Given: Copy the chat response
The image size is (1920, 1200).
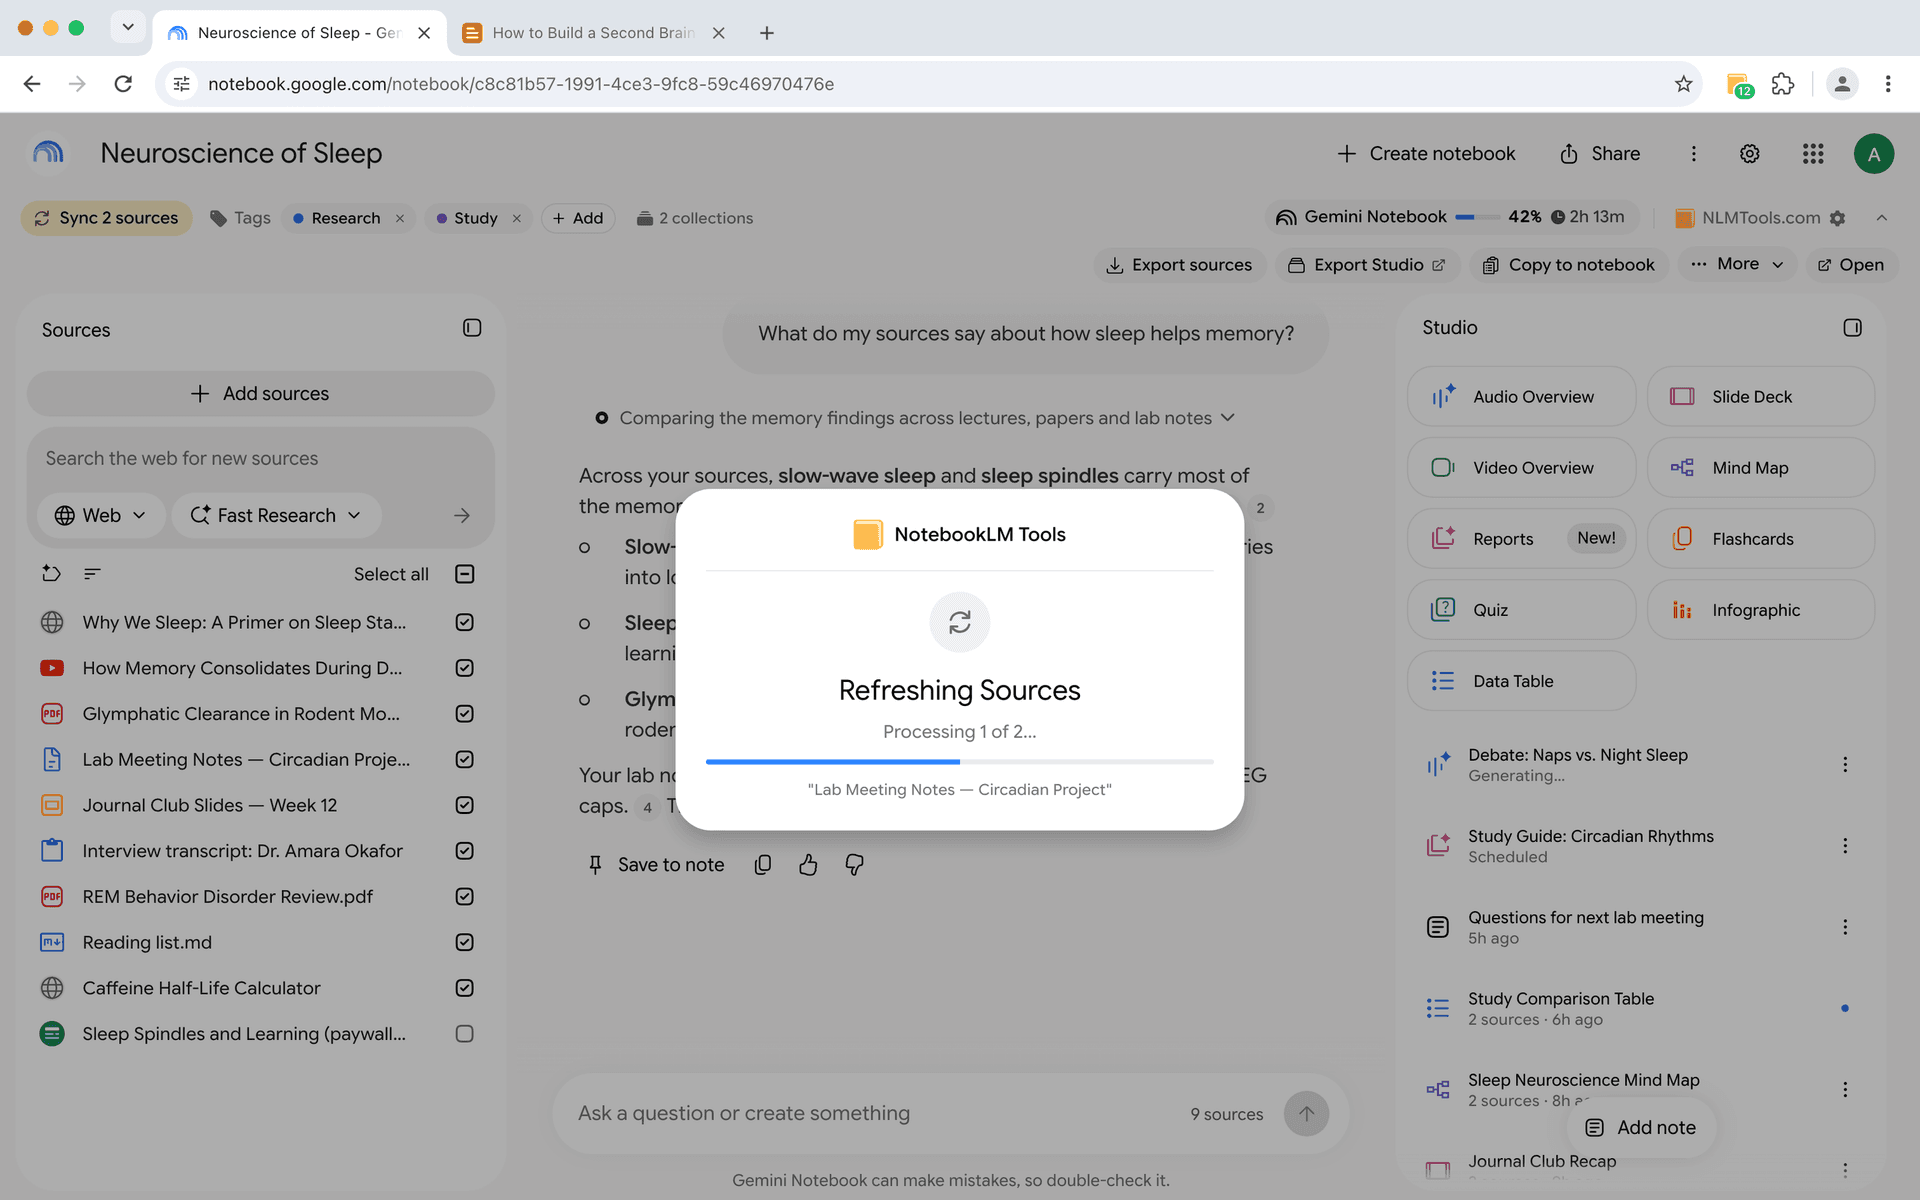Looking at the screenshot, I should click(763, 865).
